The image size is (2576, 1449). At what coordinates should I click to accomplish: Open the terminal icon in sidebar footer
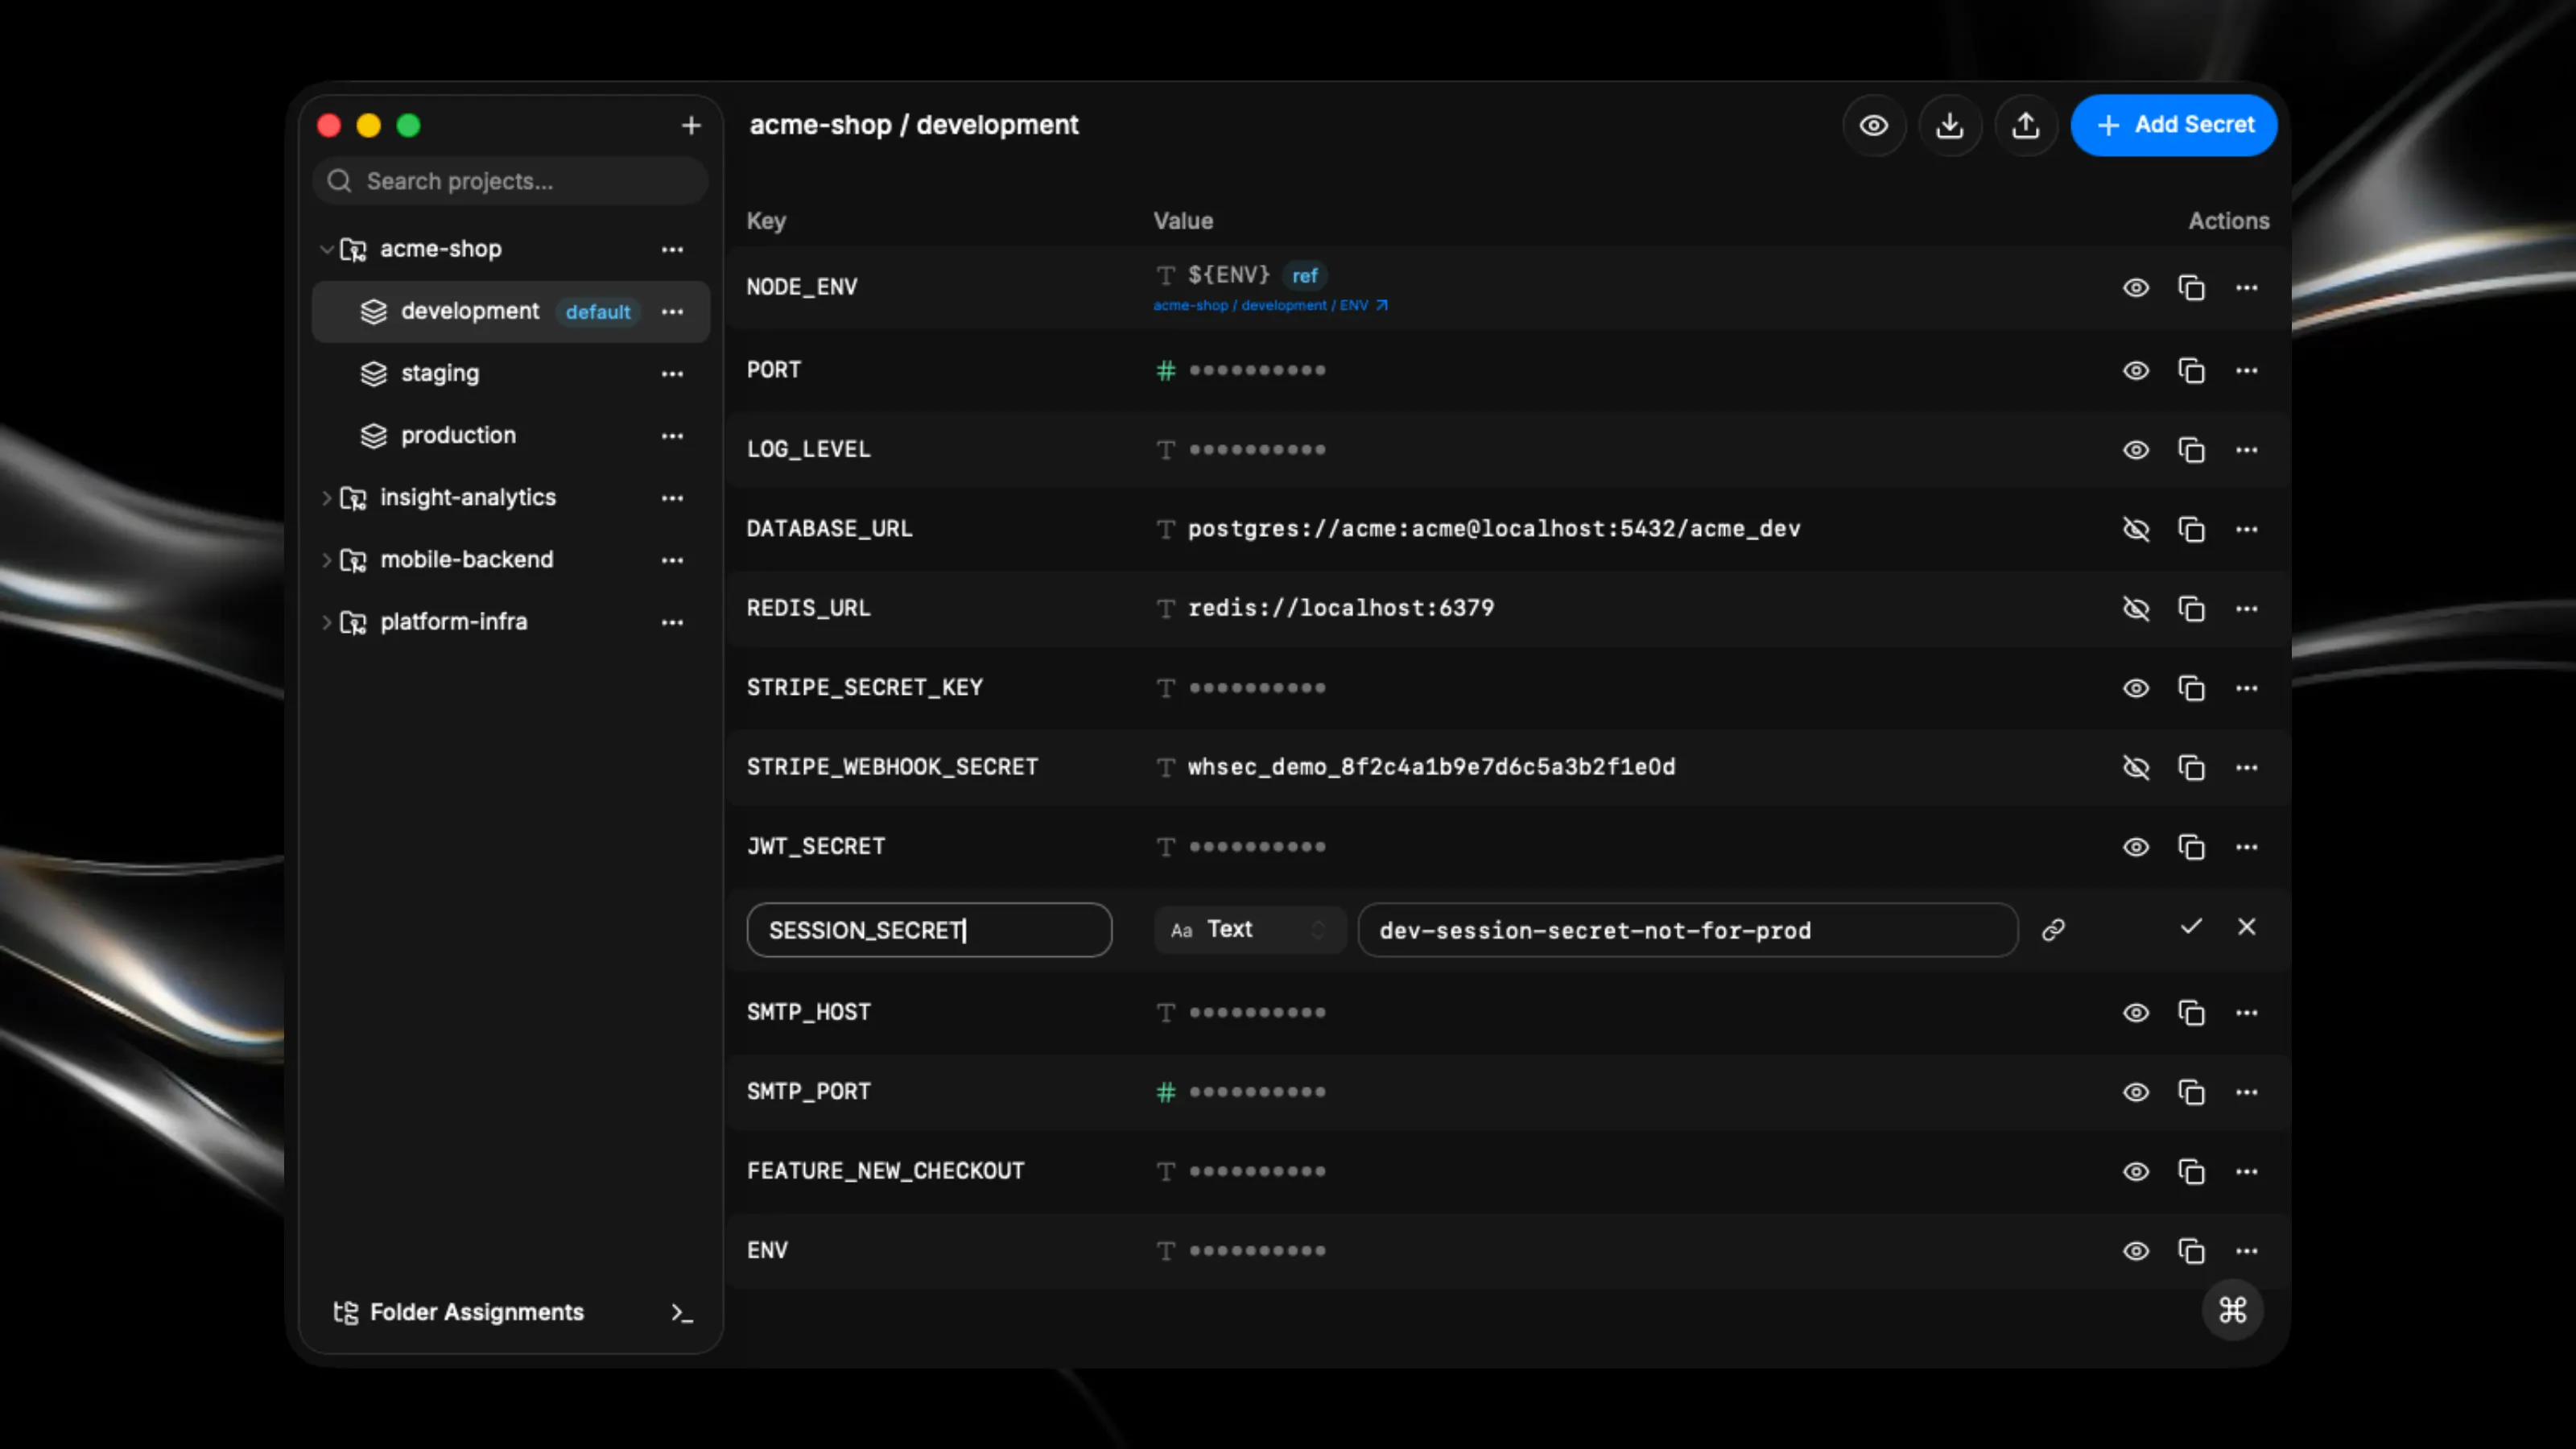point(682,1313)
